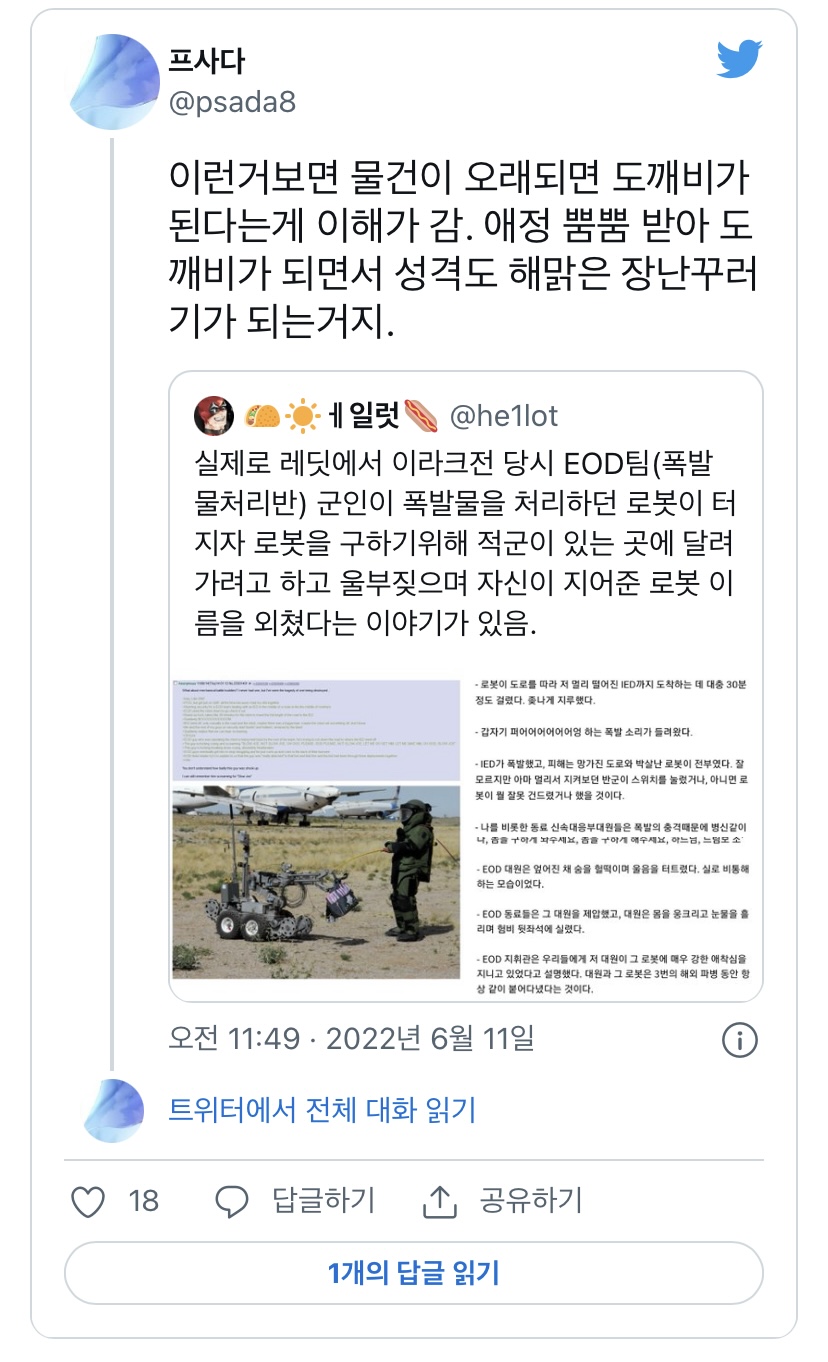Click the 답글하기 reply label
Screen dimensions: 828x1362
pos(323,1201)
